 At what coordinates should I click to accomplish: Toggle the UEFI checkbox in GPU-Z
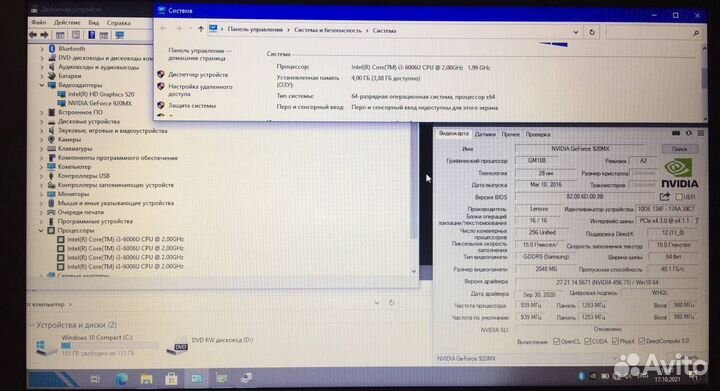click(679, 197)
